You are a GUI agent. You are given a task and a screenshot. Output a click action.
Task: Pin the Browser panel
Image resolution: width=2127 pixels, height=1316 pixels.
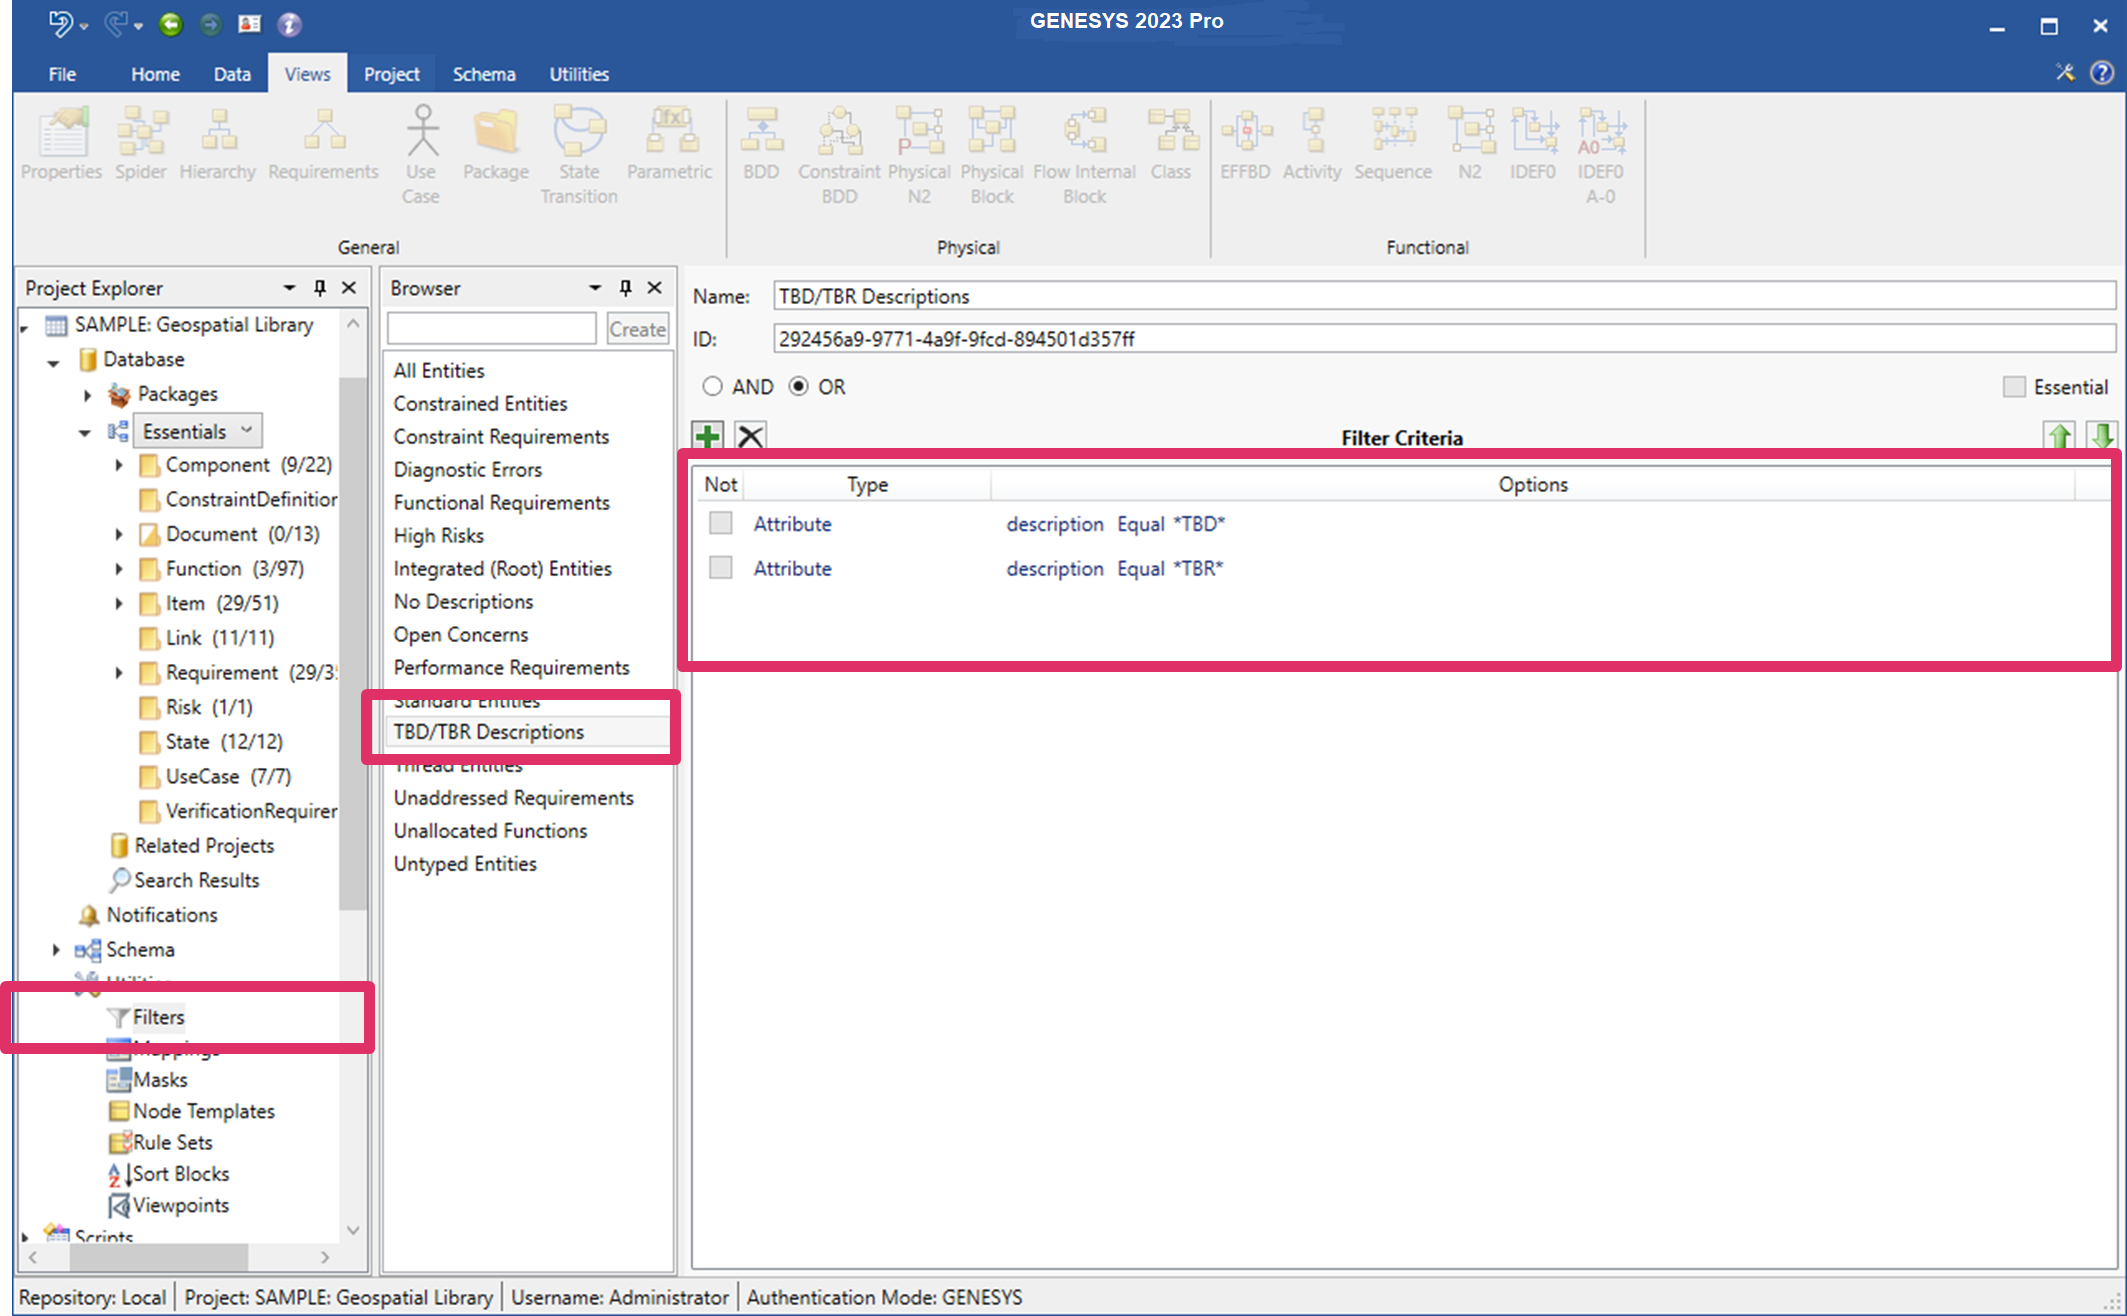[625, 288]
